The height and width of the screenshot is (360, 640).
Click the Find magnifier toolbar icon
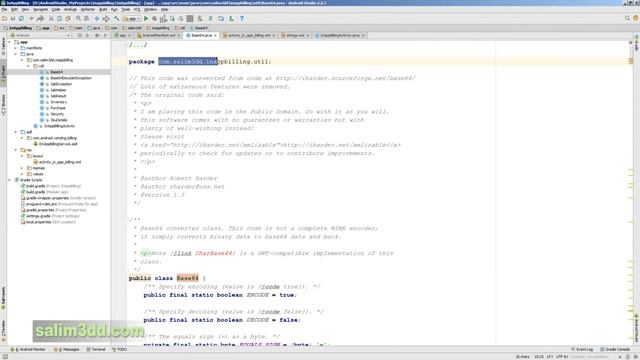(78, 18)
